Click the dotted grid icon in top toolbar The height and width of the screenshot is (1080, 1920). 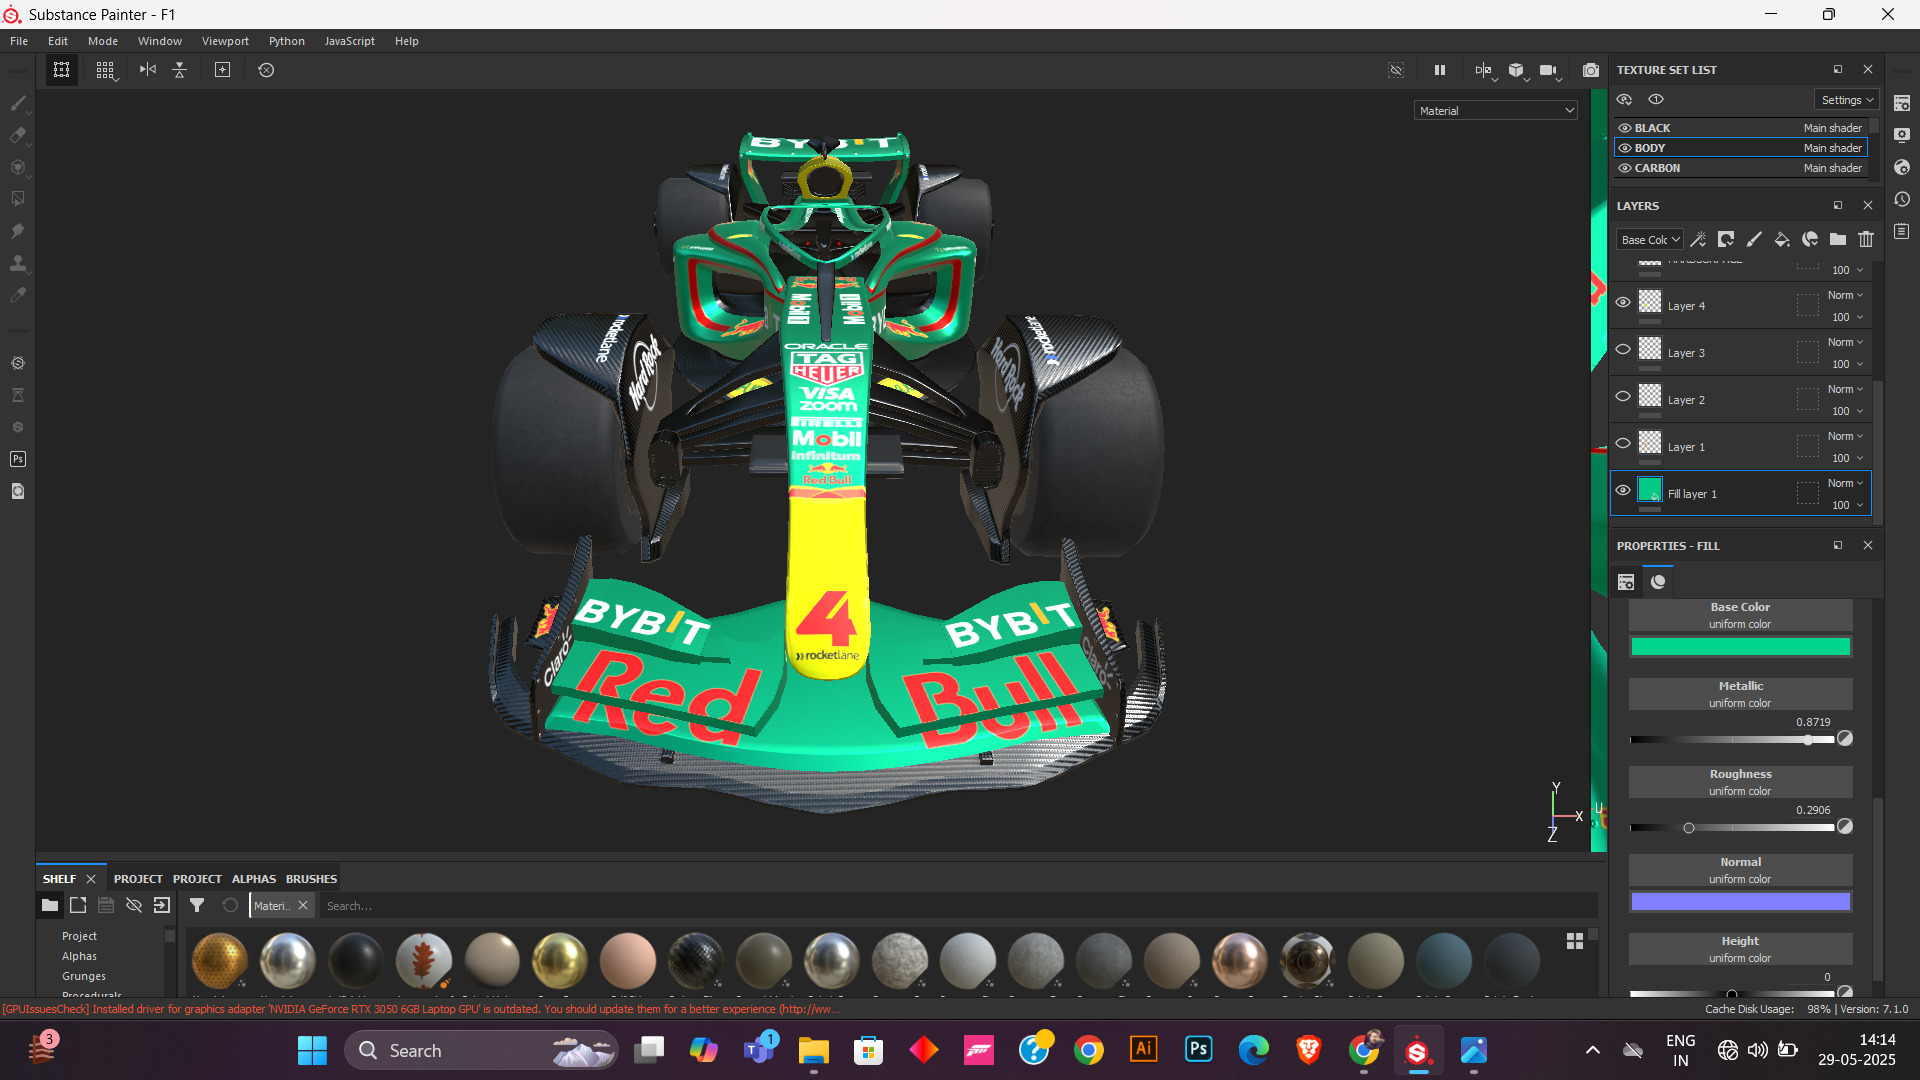(x=105, y=70)
